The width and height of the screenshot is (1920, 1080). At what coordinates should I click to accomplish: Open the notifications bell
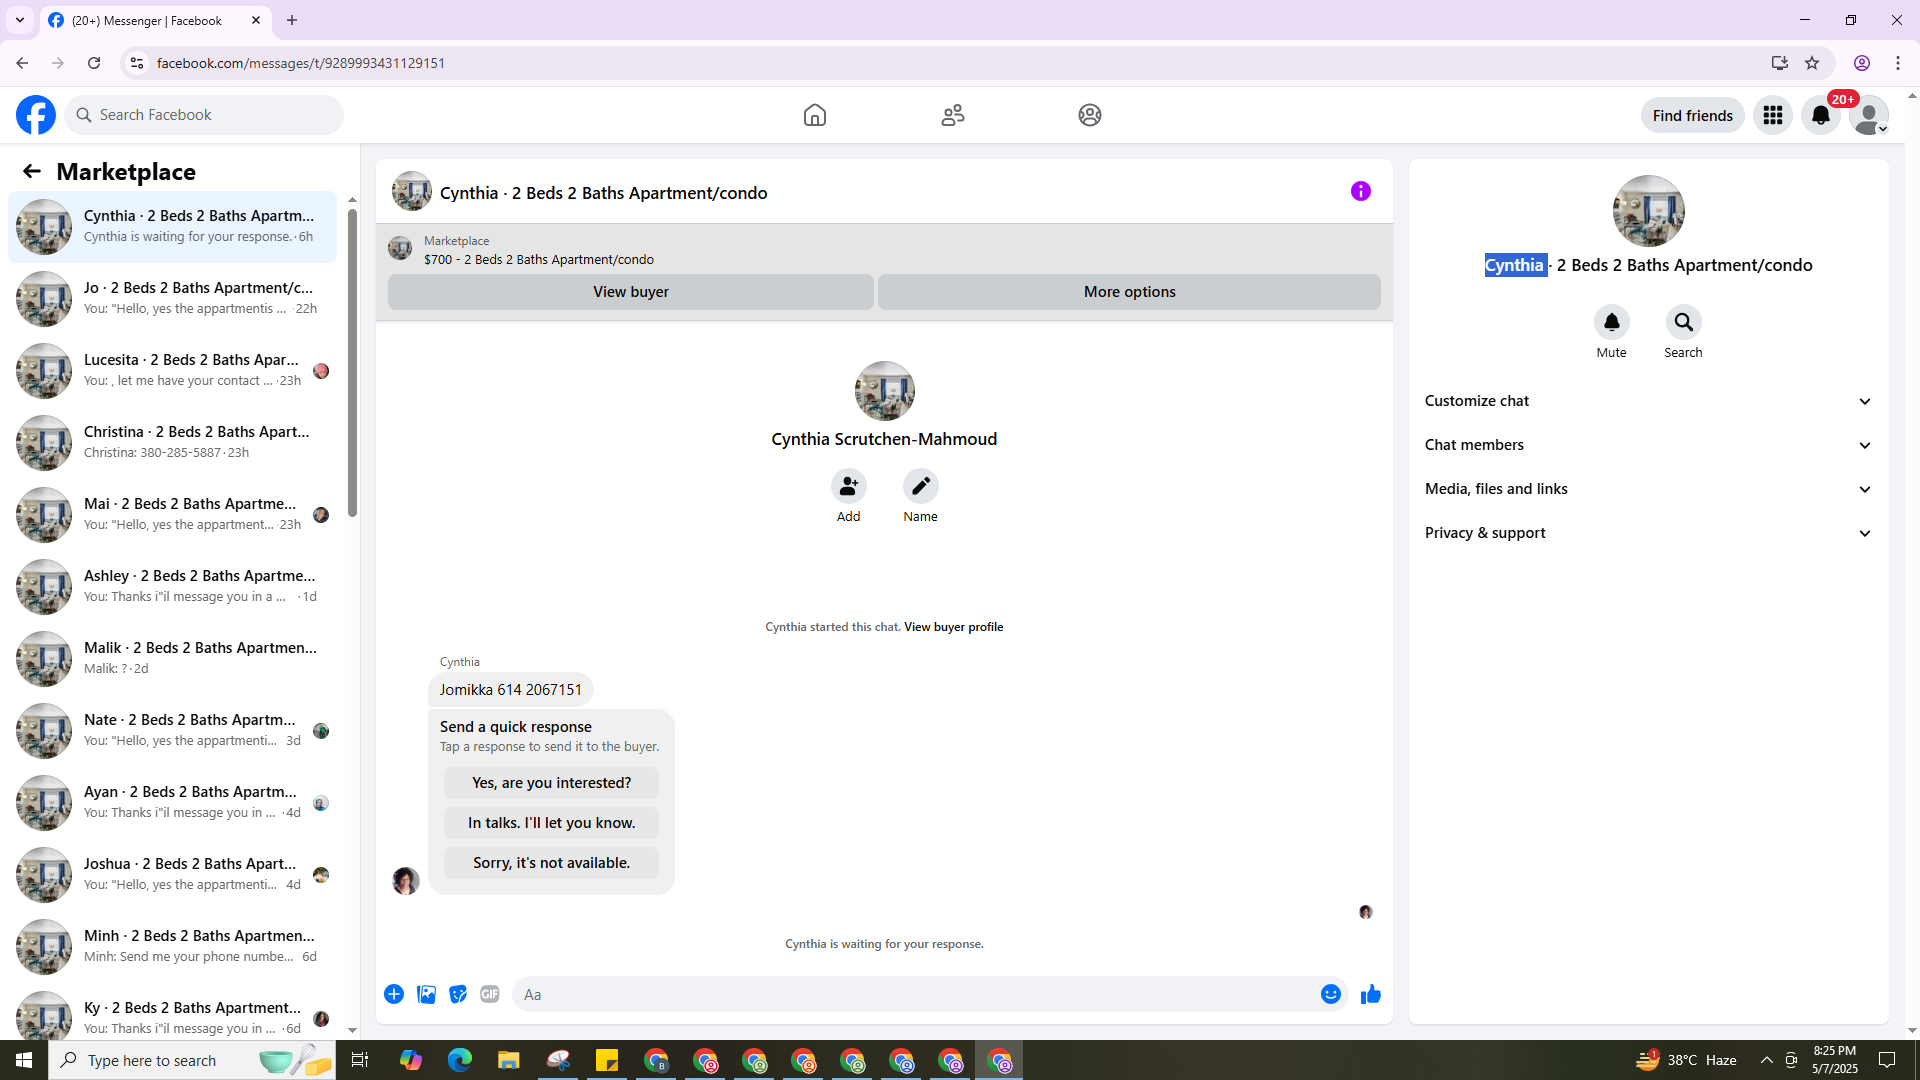[x=1820, y=115]
